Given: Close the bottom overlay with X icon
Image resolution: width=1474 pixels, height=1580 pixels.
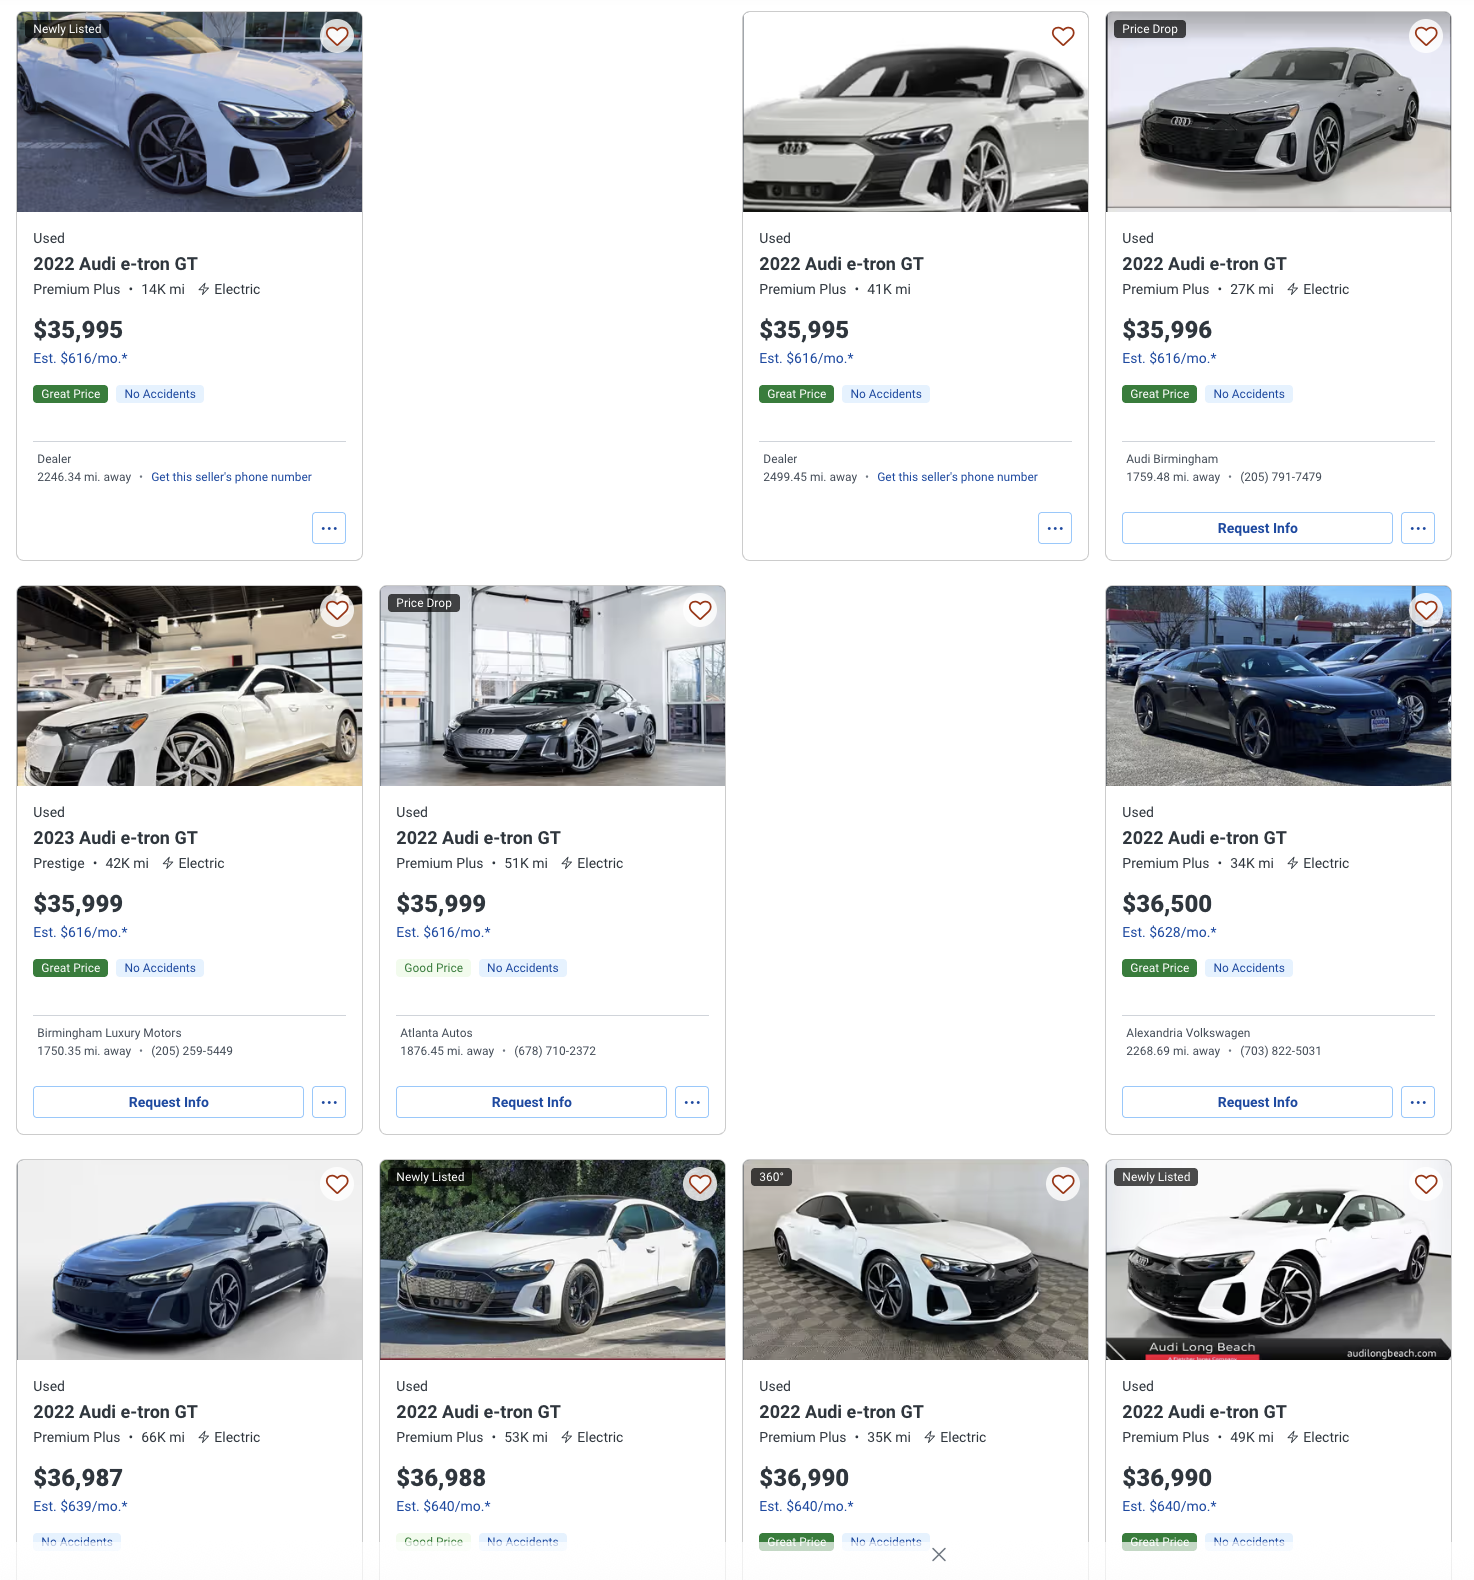Looking at the screenshot, I should [939, 1554].
